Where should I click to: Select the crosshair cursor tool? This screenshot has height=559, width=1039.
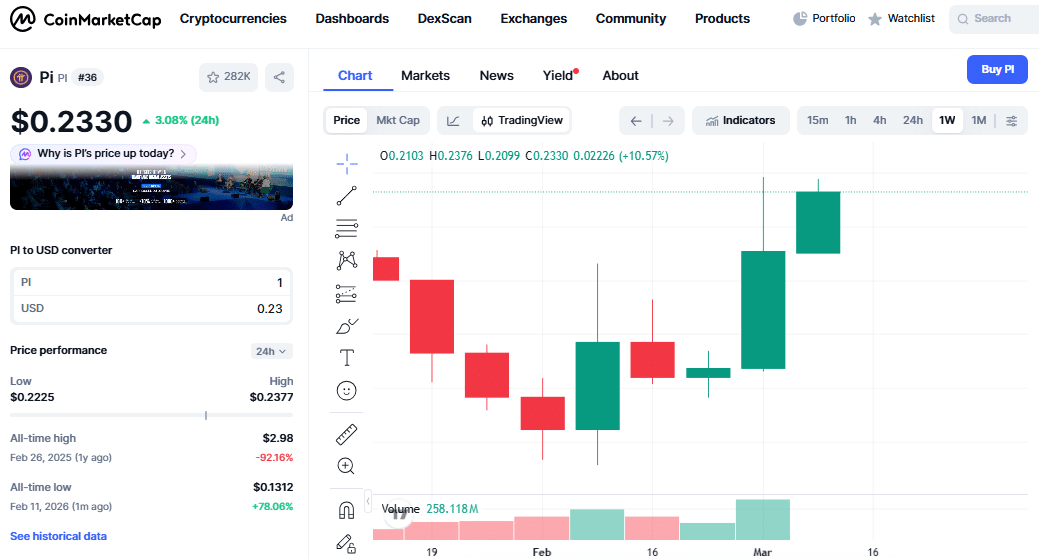pos(347,164)
